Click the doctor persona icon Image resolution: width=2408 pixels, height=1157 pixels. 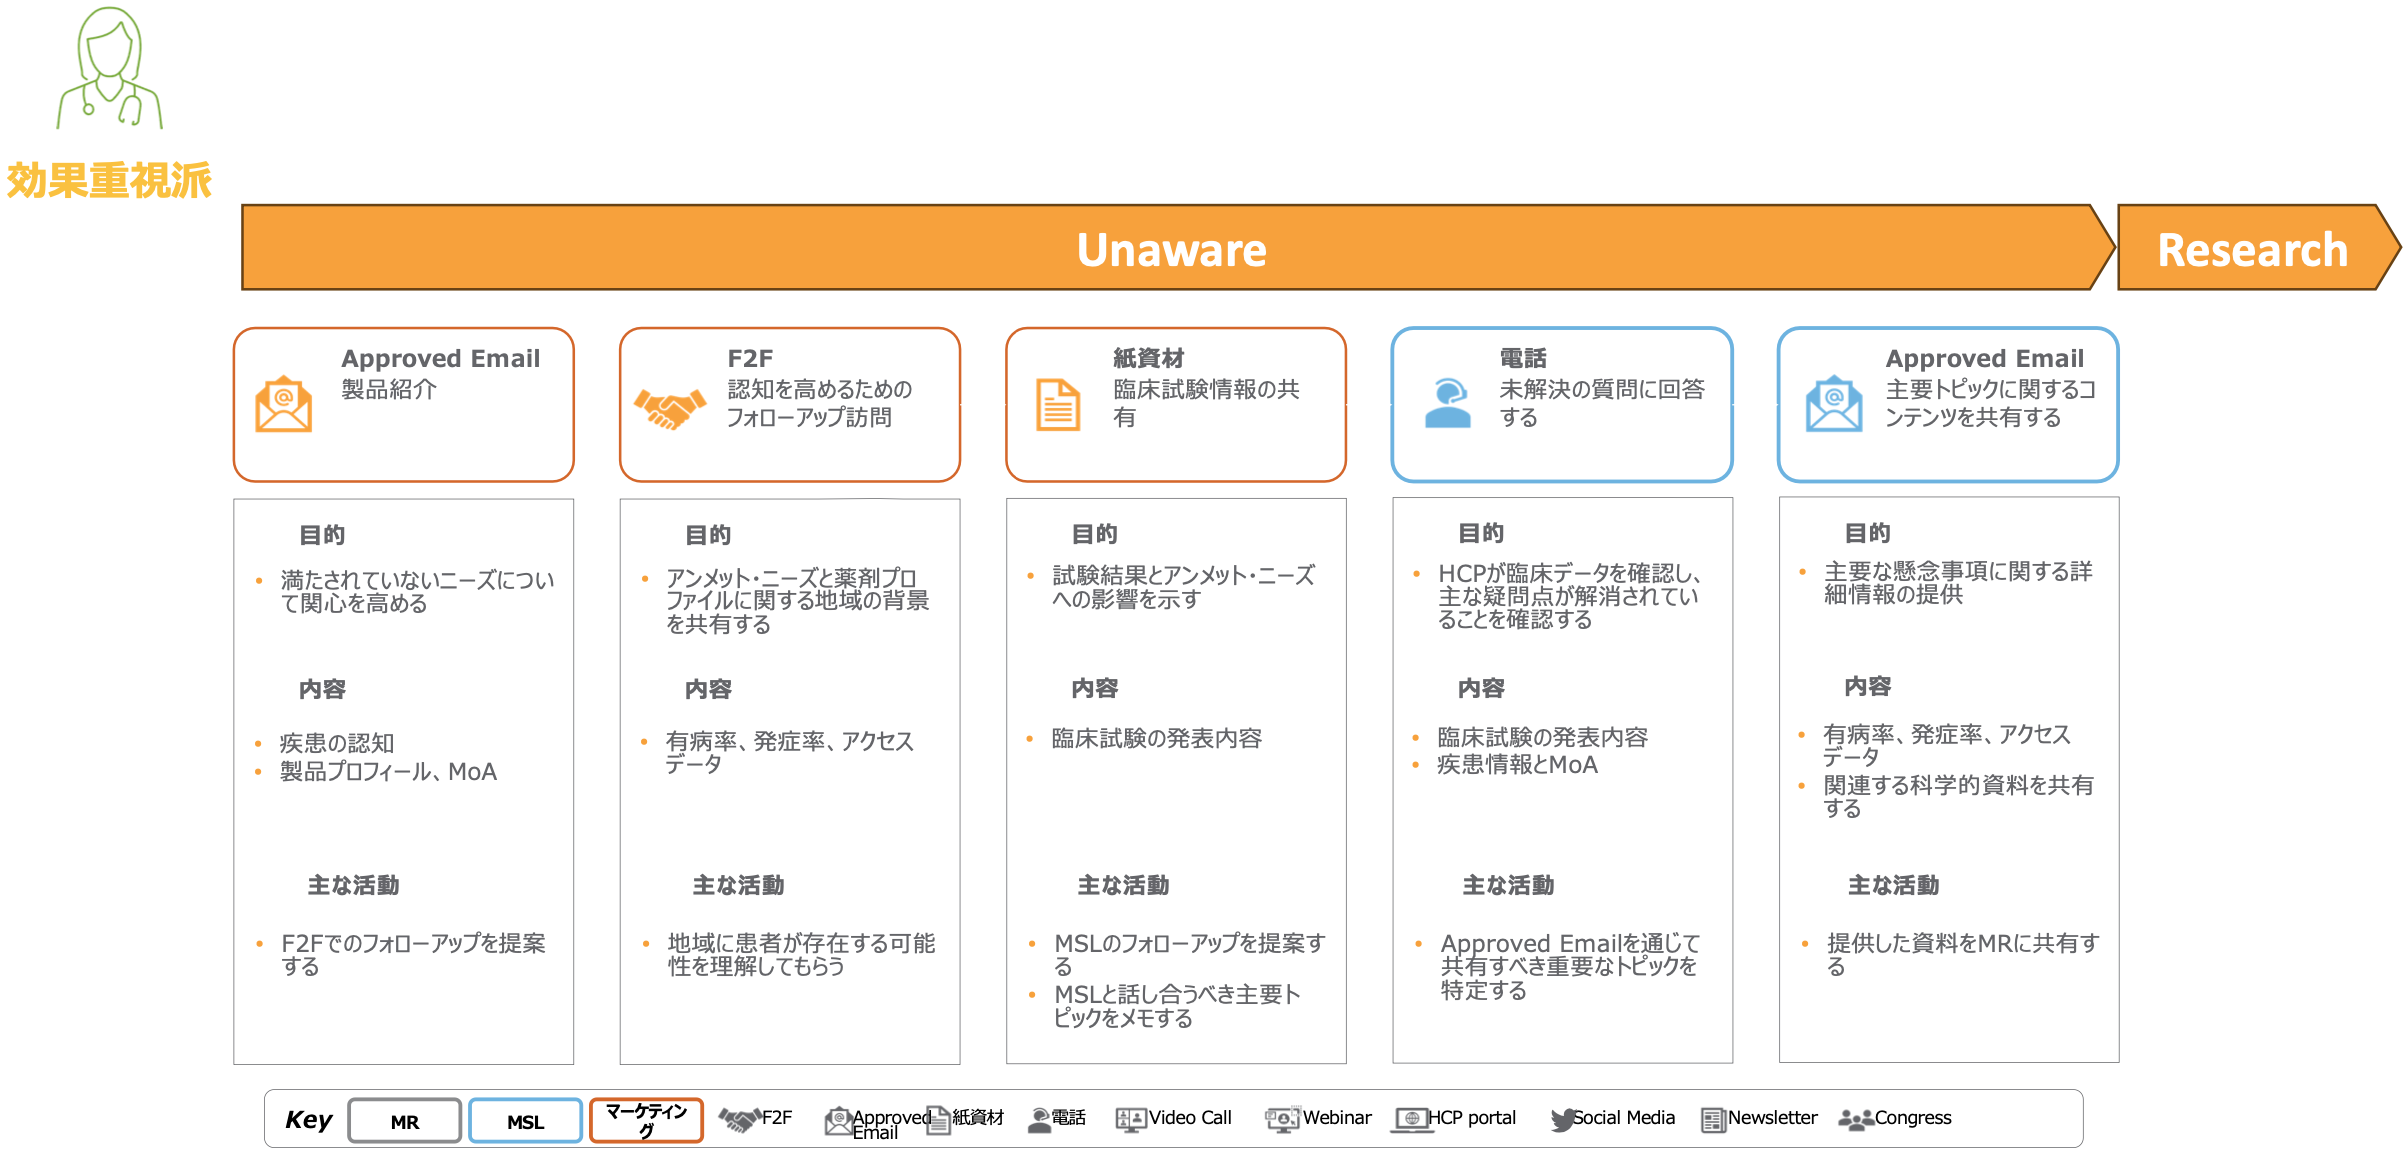point(109,70)
